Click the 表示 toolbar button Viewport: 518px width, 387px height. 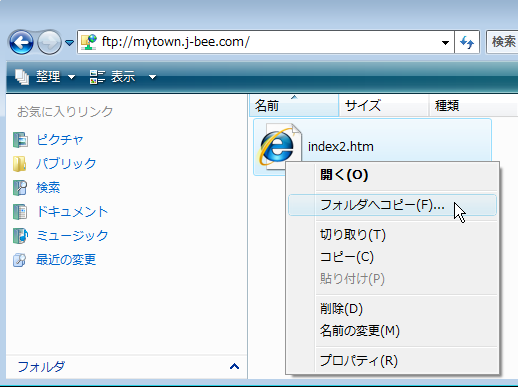coord(123,77)
